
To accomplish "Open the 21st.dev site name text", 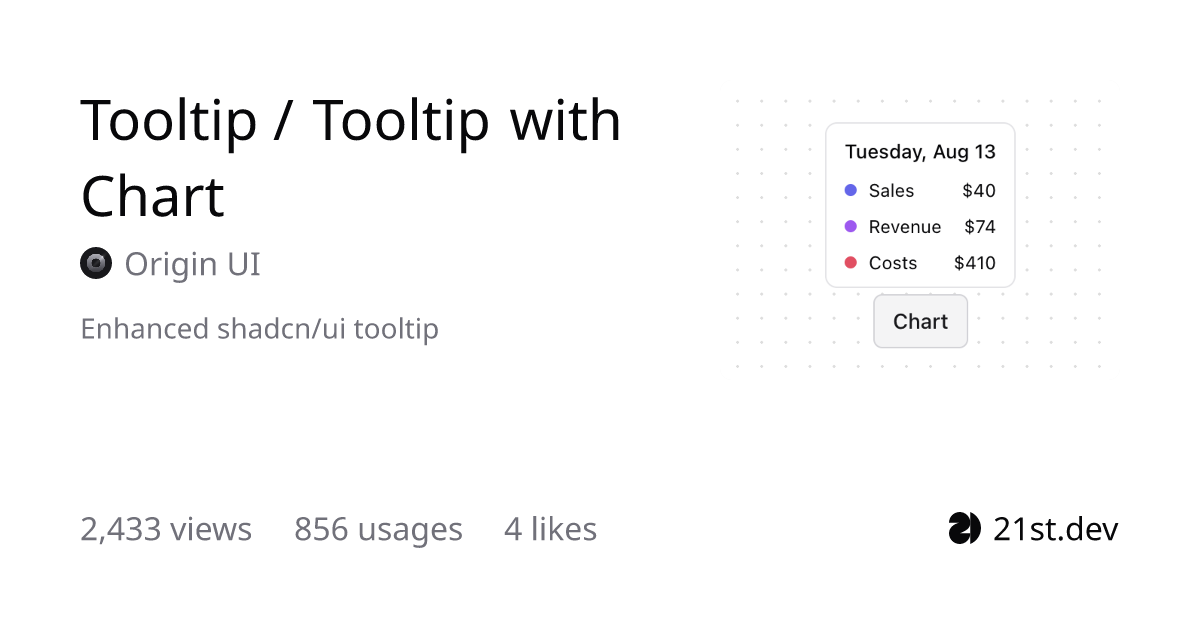I will pos(1056,528).
